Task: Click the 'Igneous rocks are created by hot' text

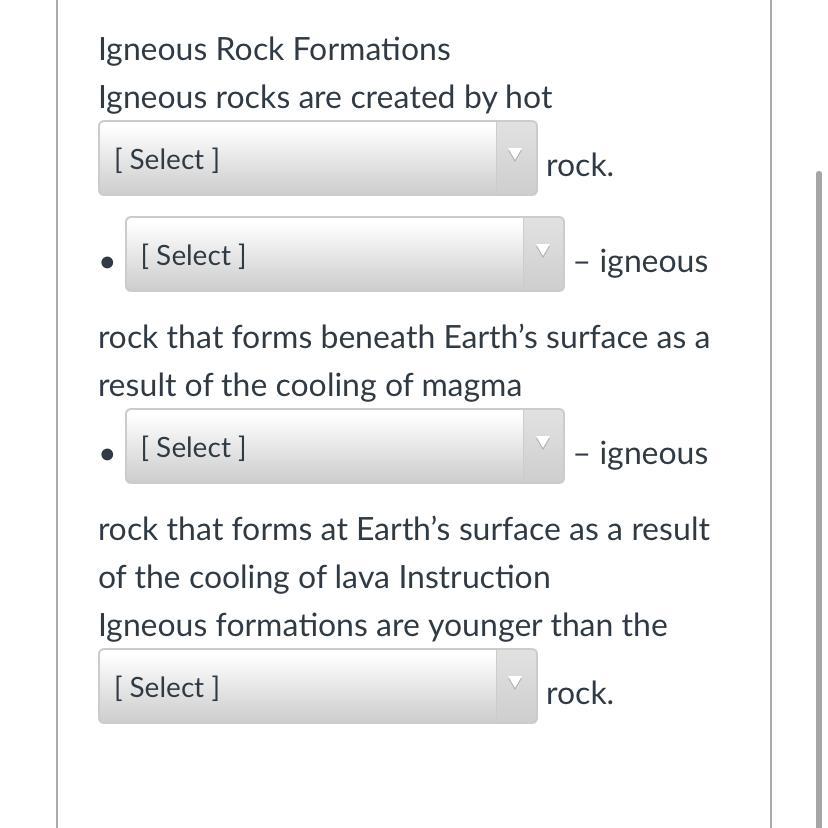Action: [x=325, y=97]
